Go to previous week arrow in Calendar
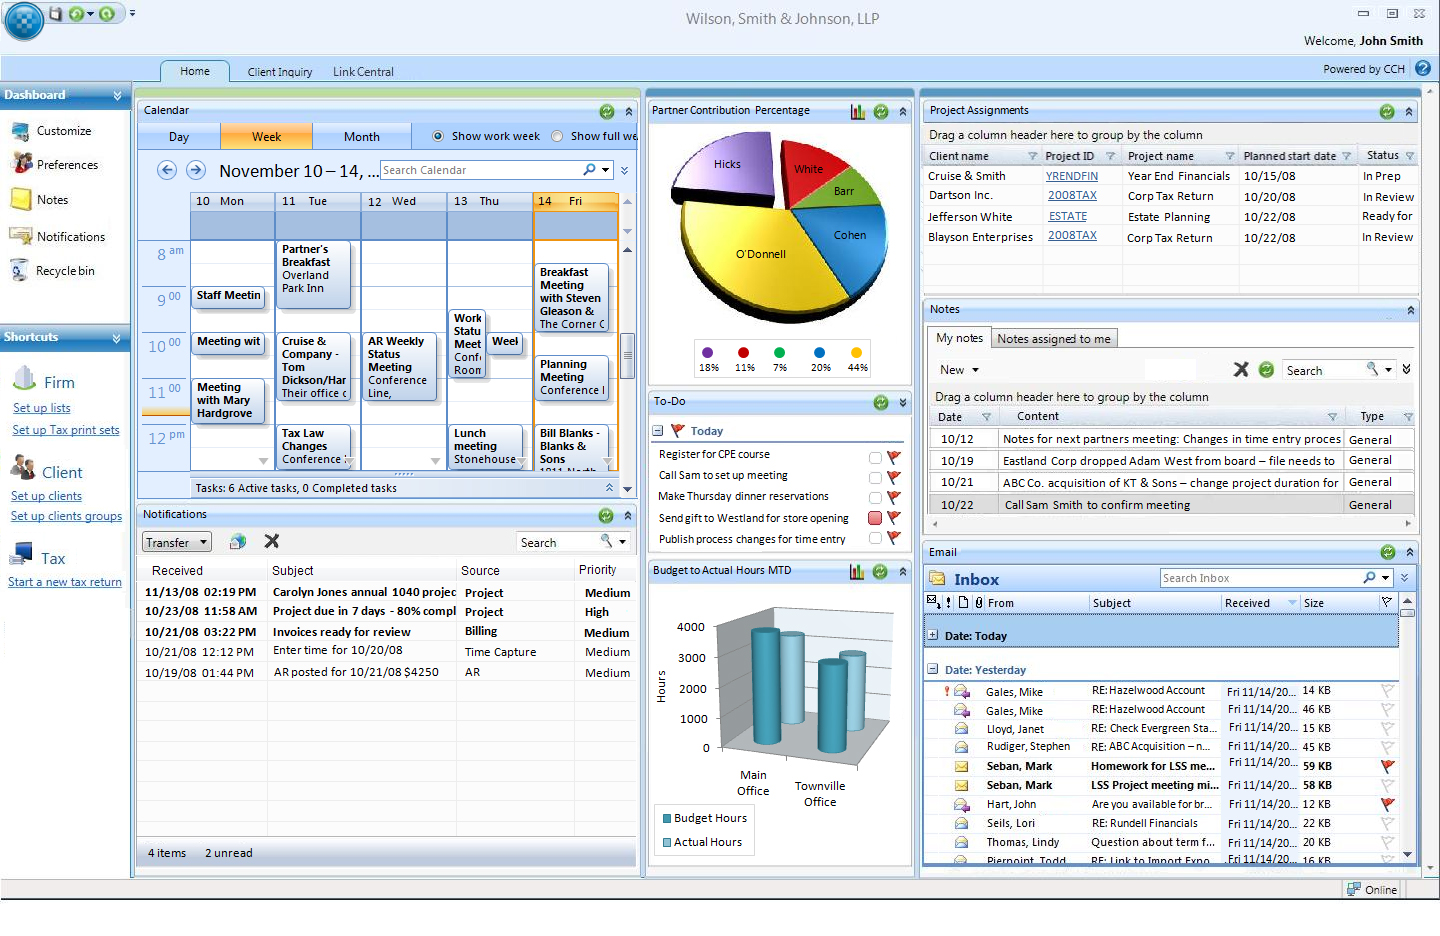Viewport: 1440px width, 936px height. (x=167, y=170)
